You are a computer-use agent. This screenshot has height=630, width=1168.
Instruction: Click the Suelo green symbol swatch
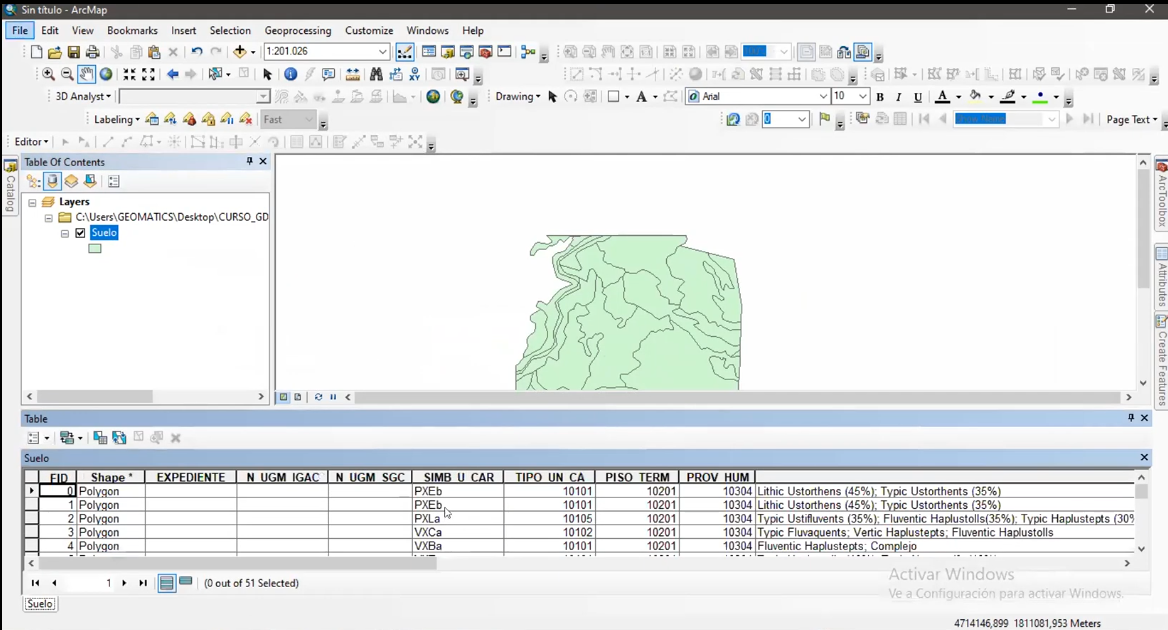tap(95, 249)
